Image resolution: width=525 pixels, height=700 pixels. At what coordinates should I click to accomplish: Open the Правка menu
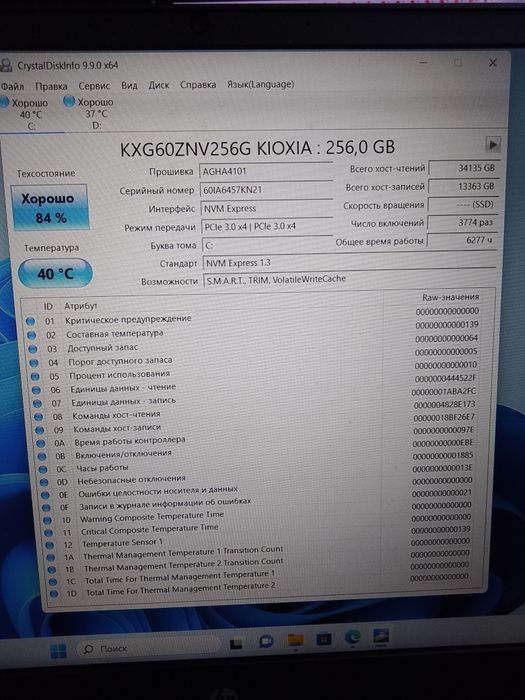click(x=51, y=86)
